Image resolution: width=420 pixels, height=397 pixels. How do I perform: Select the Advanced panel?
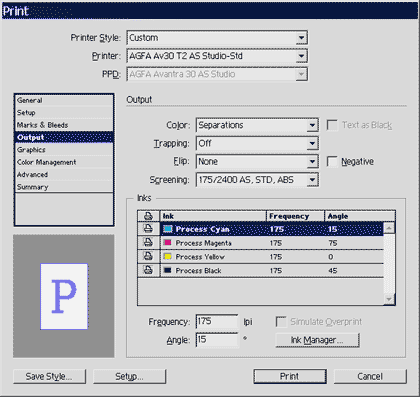tap(64, 174)
